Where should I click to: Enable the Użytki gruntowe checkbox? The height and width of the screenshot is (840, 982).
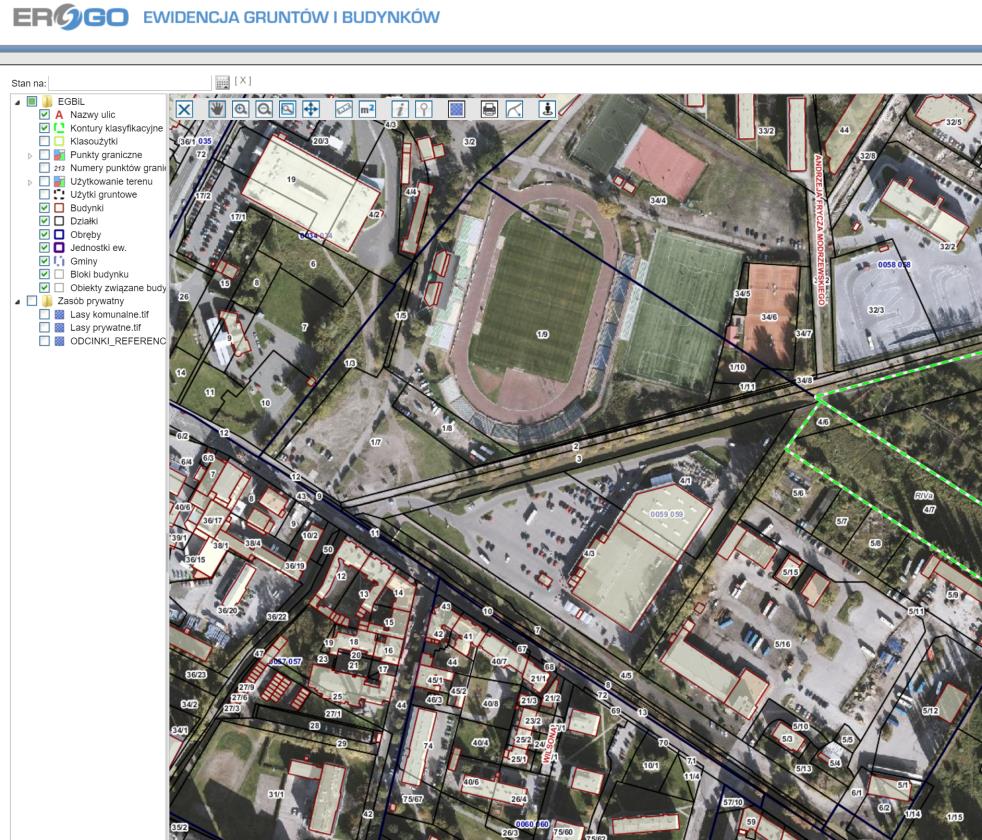click(x=44, y=195)
